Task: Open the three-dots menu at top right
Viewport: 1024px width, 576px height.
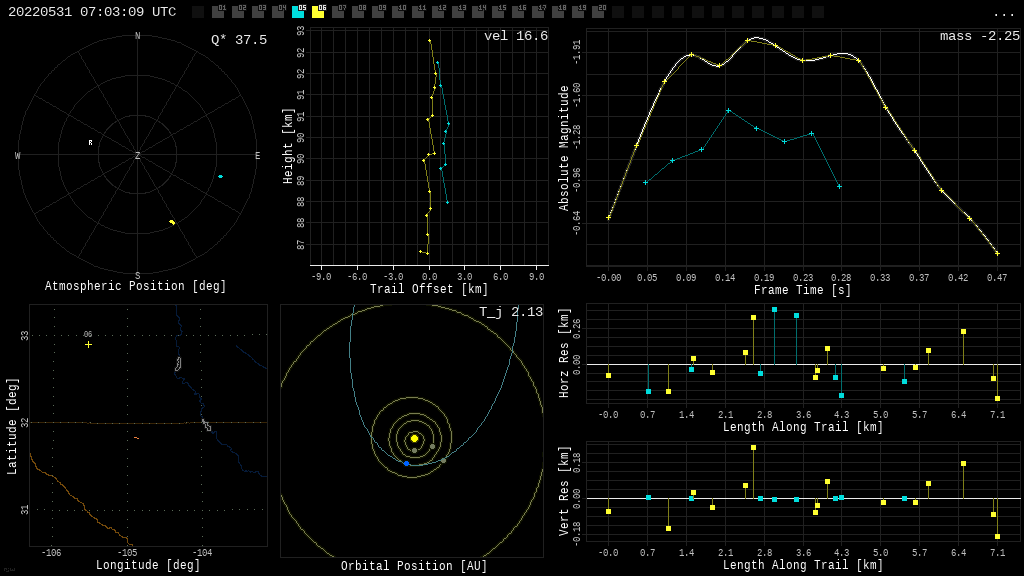Action: coord(1003,13)
